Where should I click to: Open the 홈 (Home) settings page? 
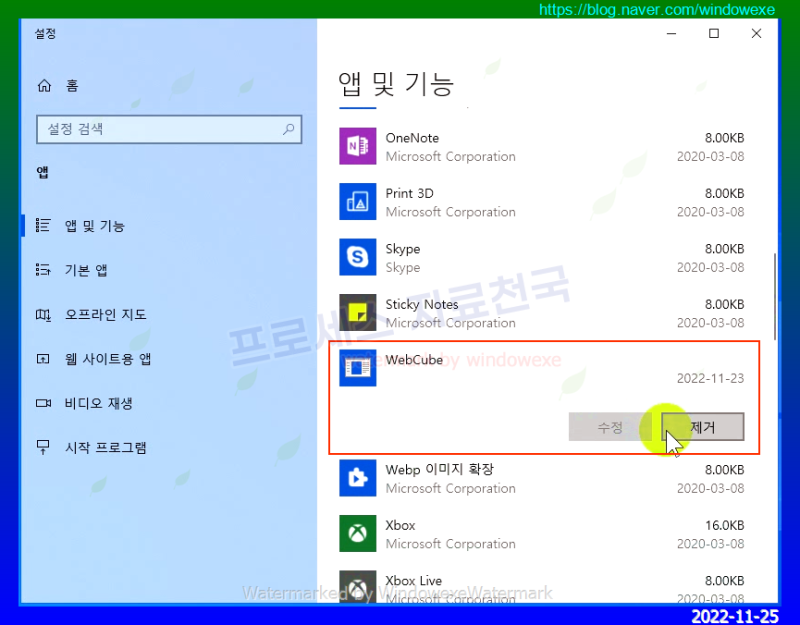(72, 86)
